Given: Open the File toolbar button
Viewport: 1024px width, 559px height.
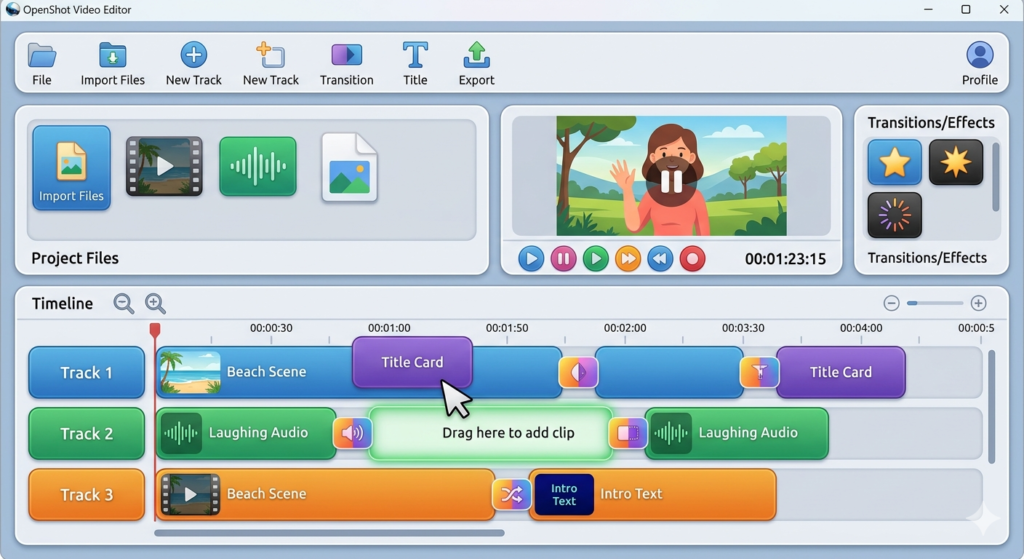Looking at the screenshot, I should coord(42,64).
